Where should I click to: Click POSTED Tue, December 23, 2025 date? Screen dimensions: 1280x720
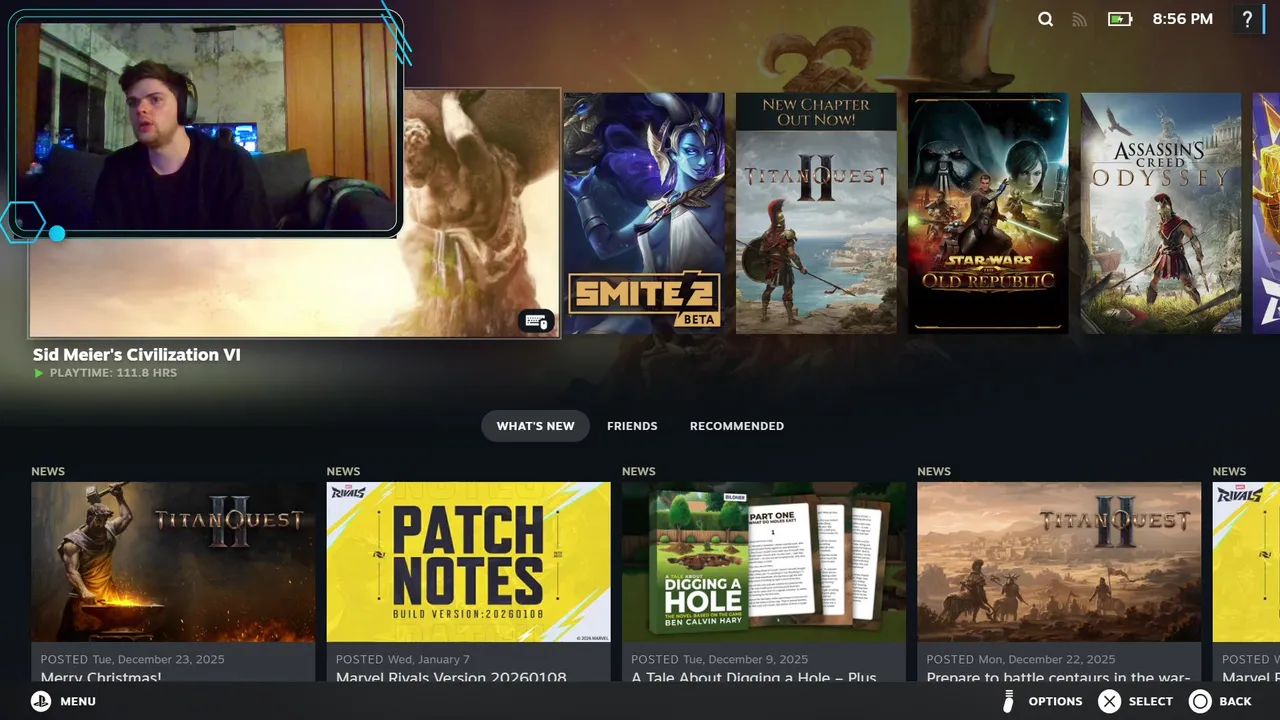[132, 659]
